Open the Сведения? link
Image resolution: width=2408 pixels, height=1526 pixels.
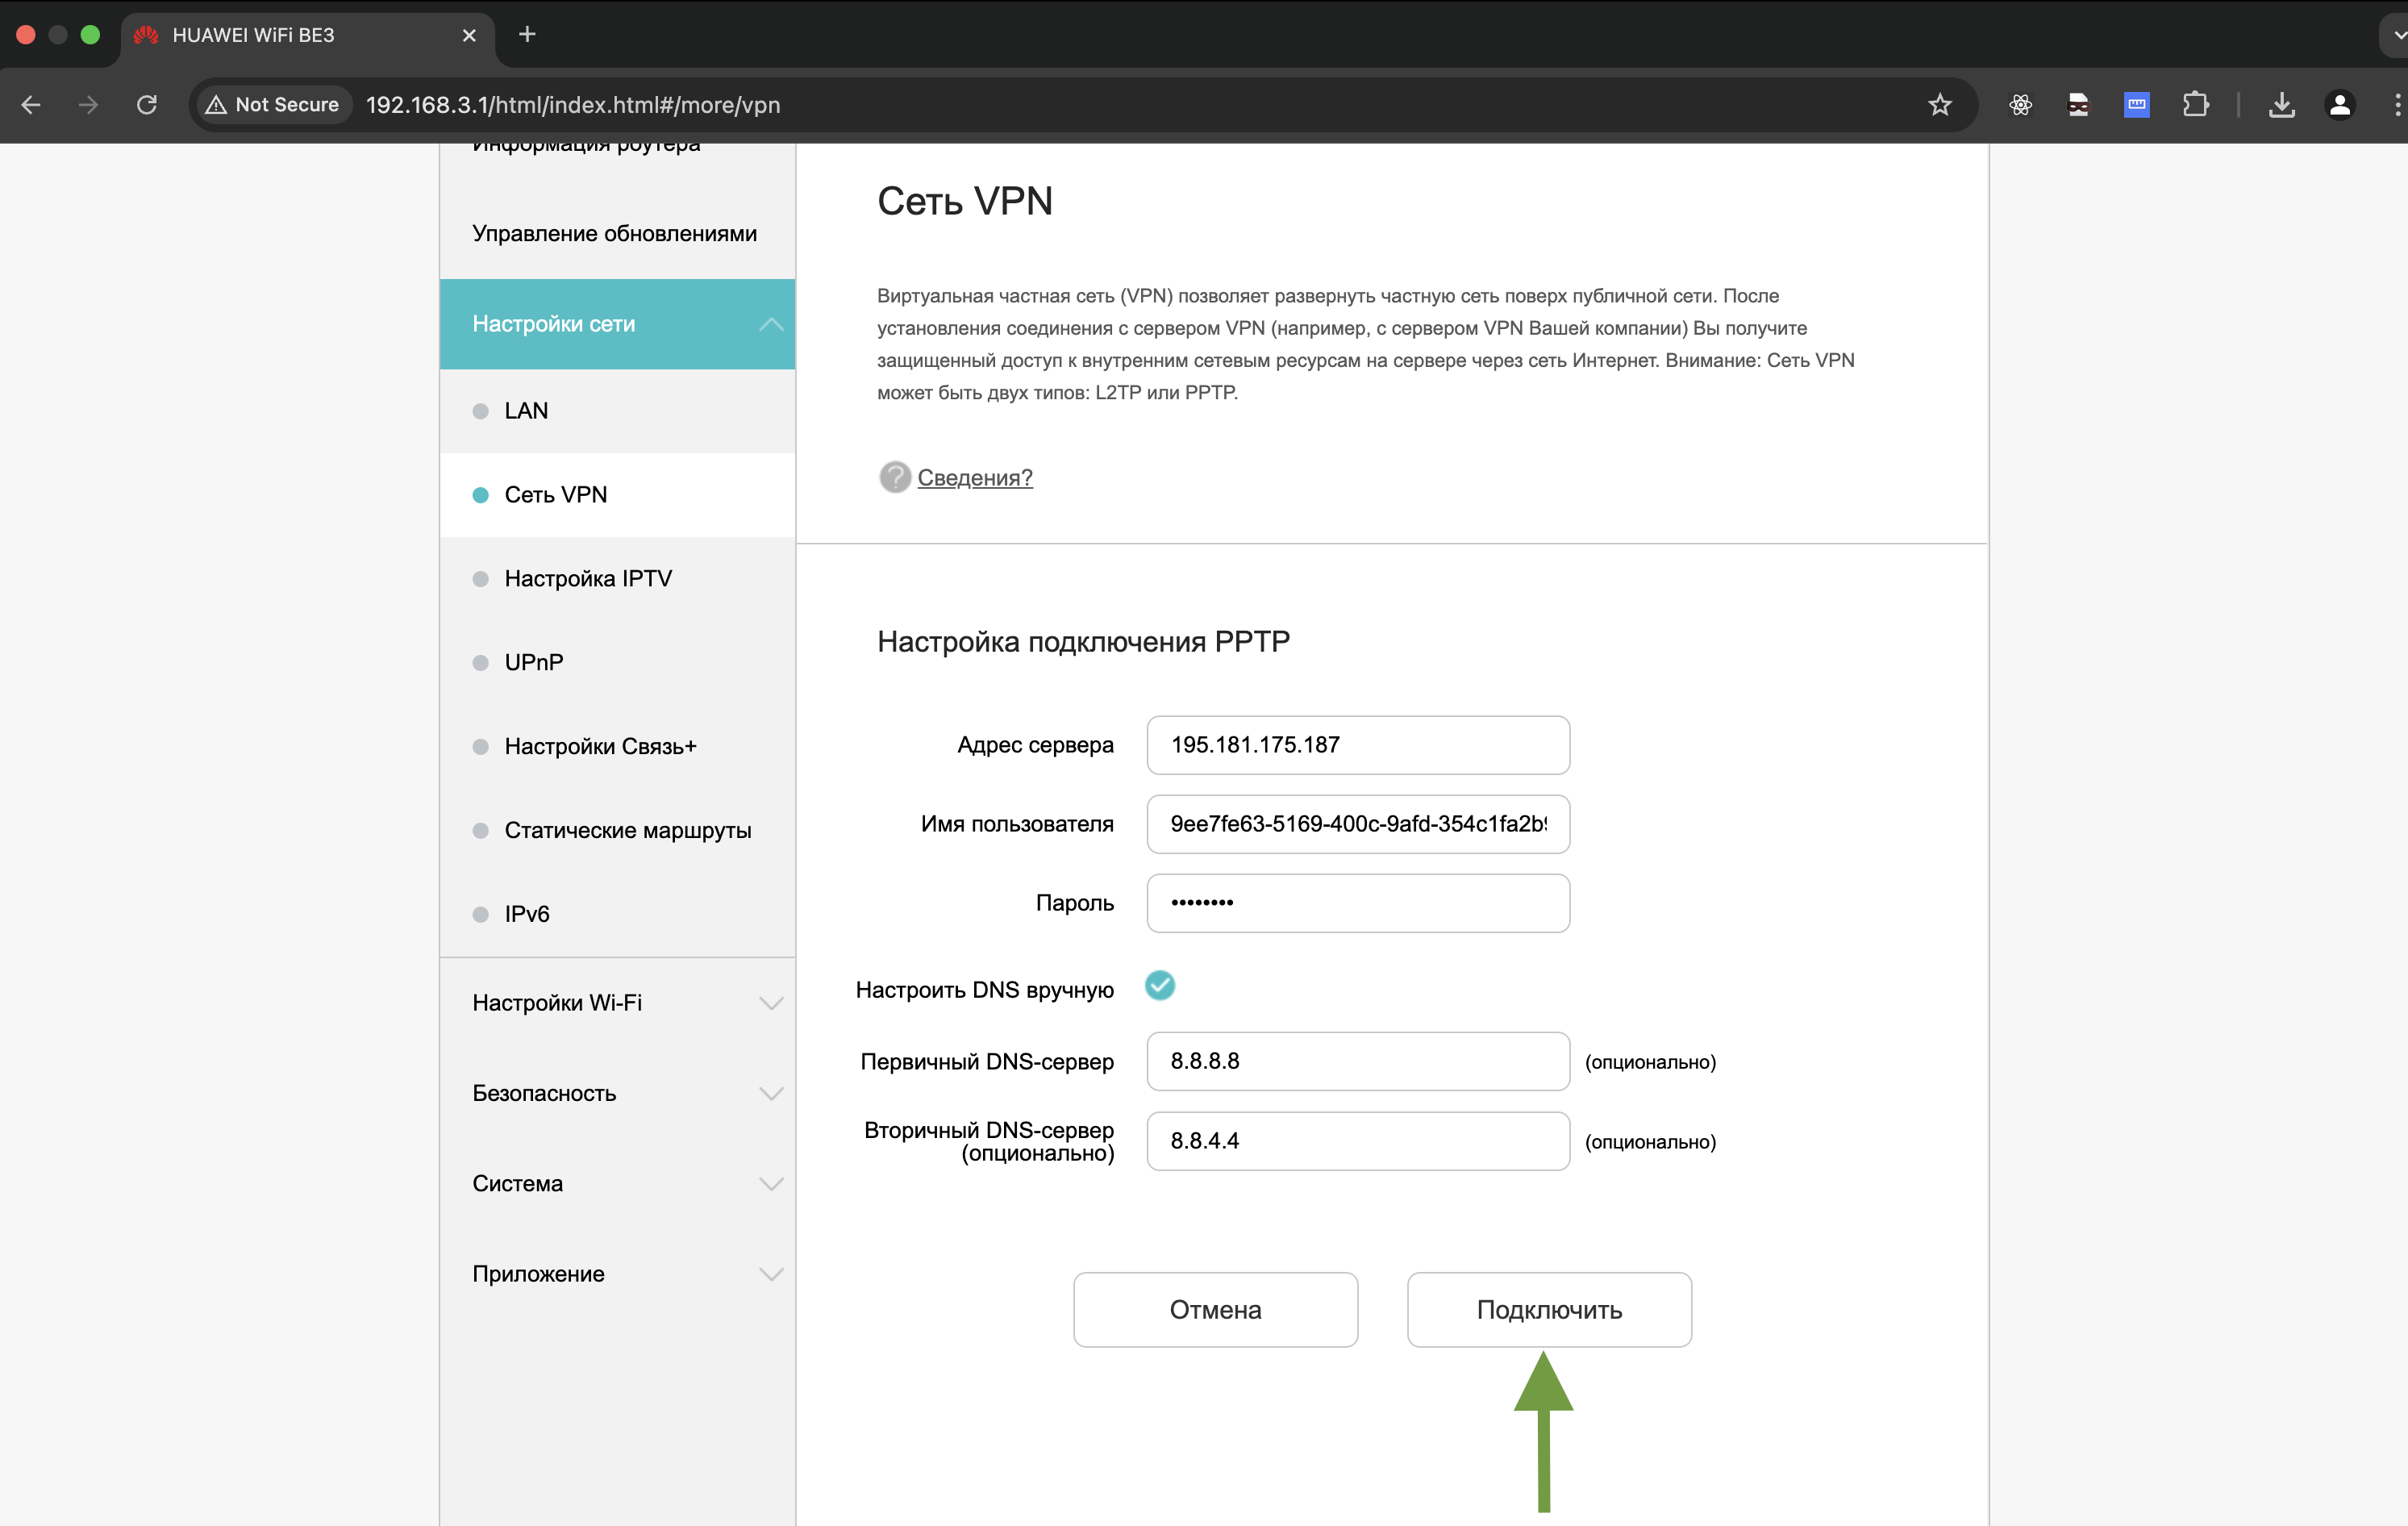click(974, 478)
